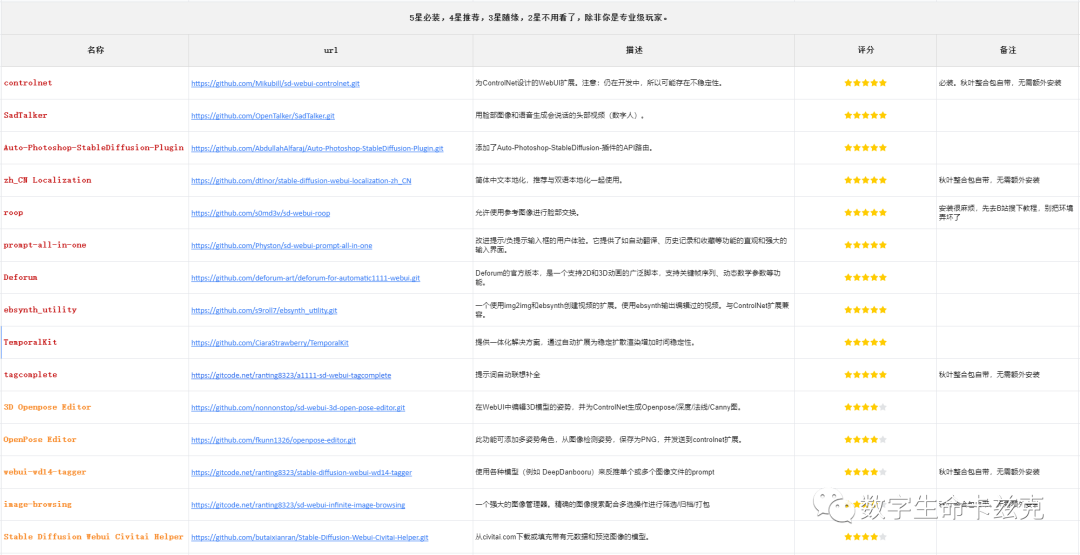Click the four-star rating for webui-wd14-tagger
Screen dimensions: 1080x555
tap(866, 472)
